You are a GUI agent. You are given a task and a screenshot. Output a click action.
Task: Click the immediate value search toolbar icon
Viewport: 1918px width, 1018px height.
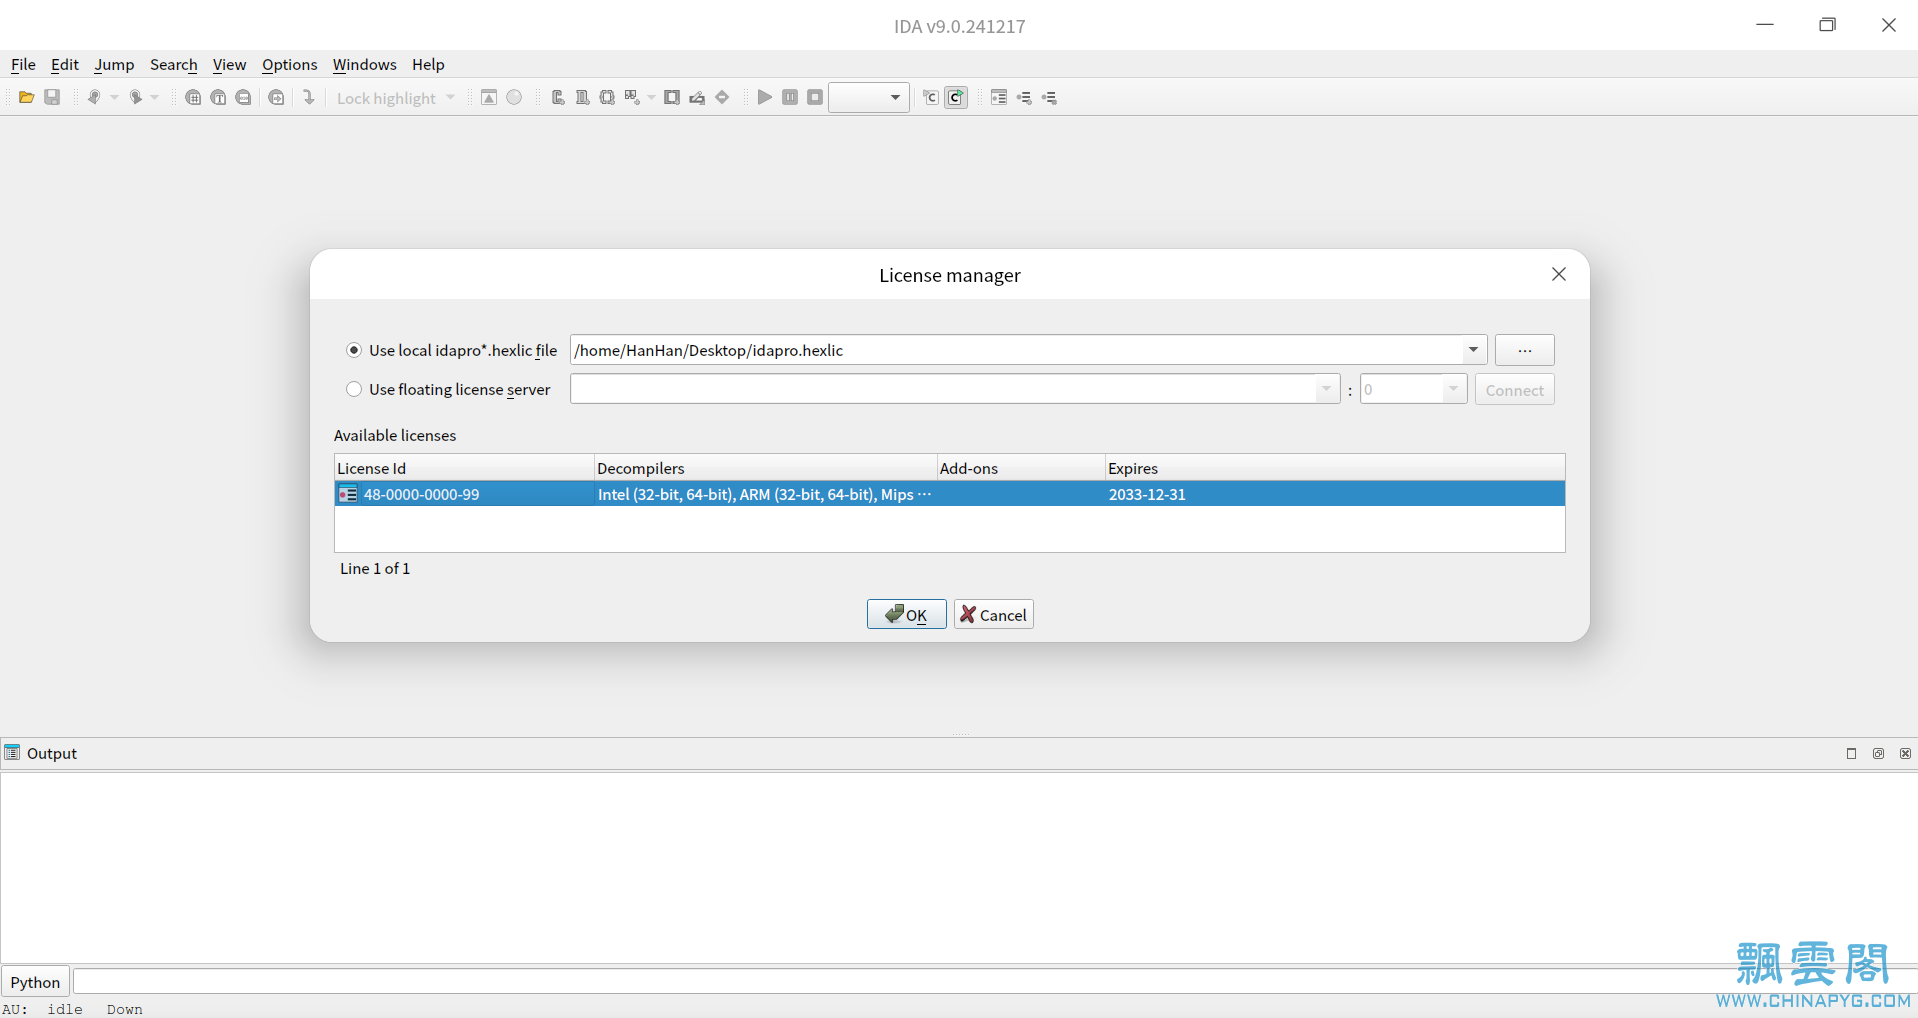pos(243,97)
